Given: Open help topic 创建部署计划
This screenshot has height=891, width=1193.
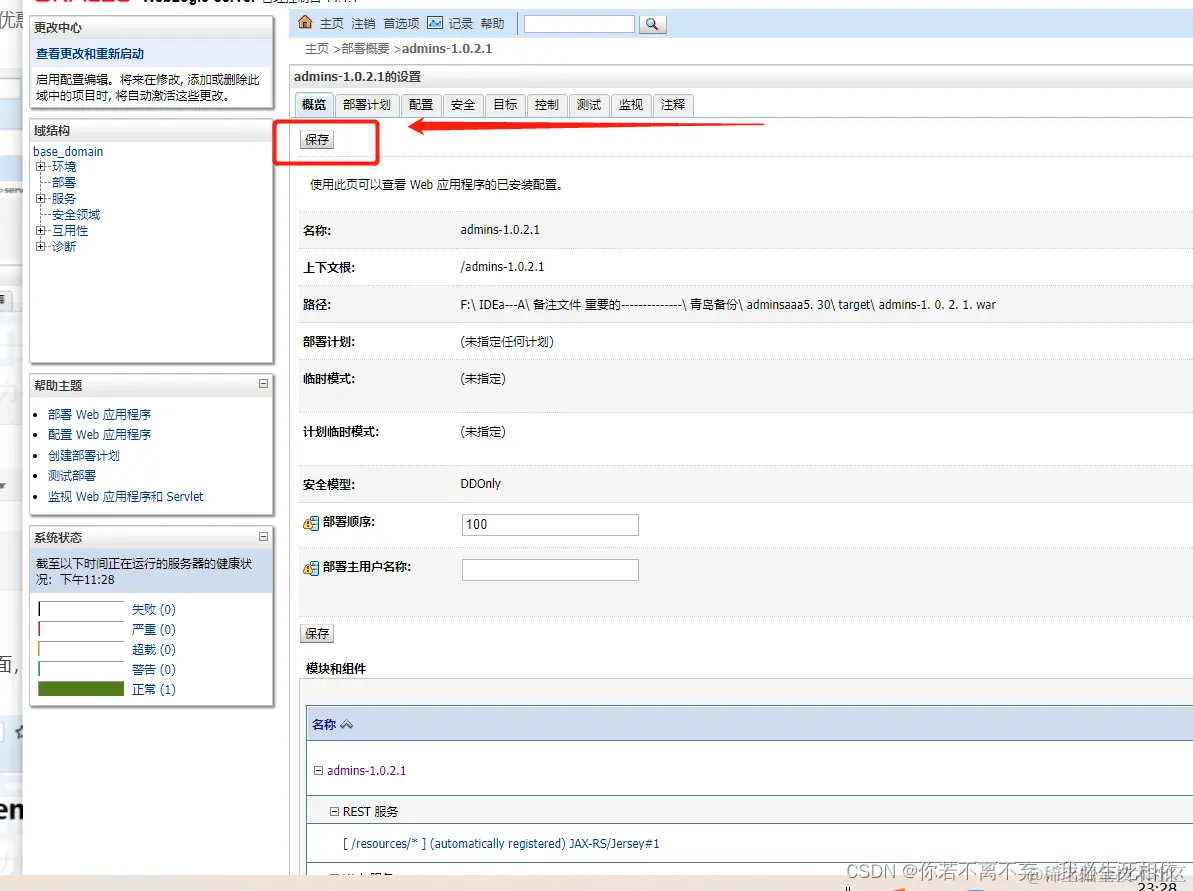Looking at the screenshot, I should click(84, 455).
